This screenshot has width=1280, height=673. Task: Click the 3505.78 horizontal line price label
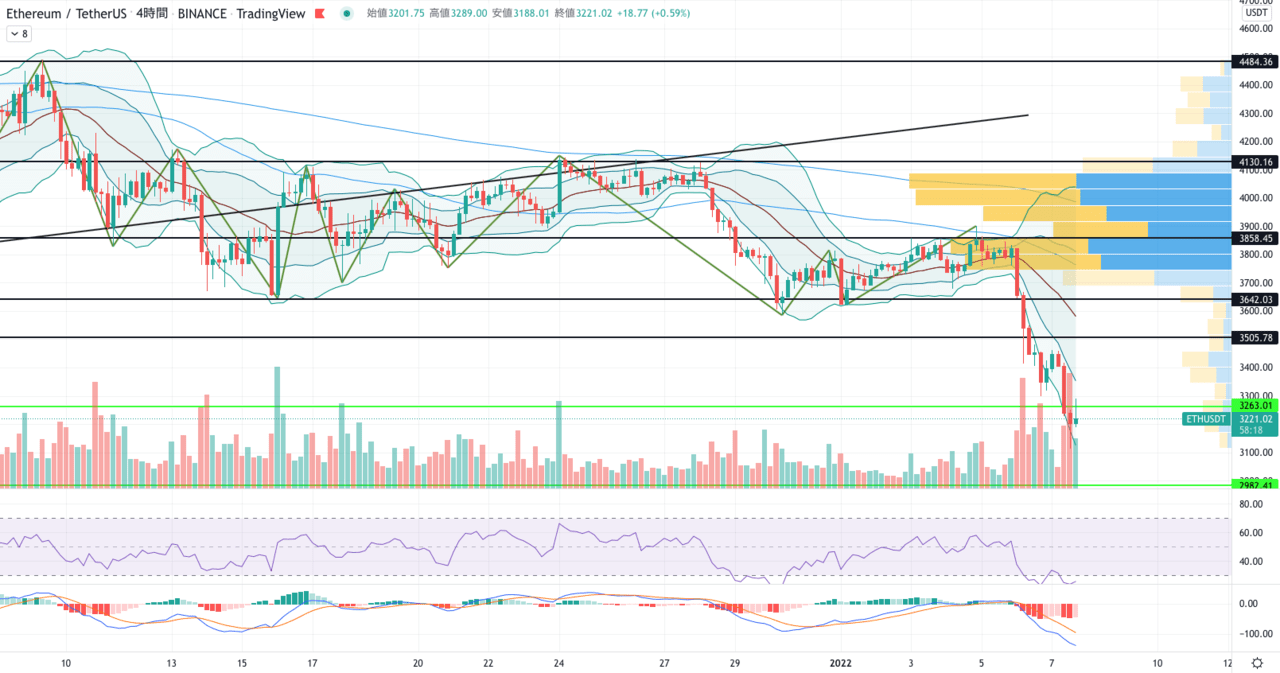[x=1255, y=338]
